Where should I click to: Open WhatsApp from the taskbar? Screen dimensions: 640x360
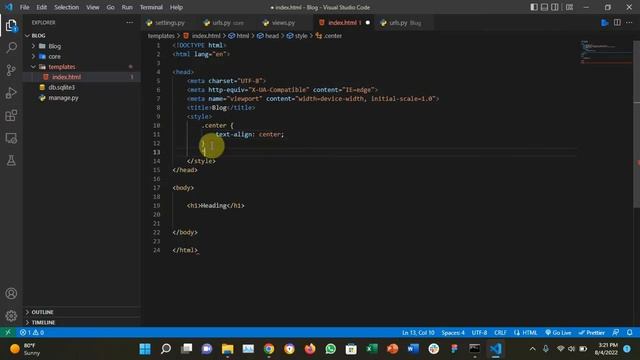331,349
